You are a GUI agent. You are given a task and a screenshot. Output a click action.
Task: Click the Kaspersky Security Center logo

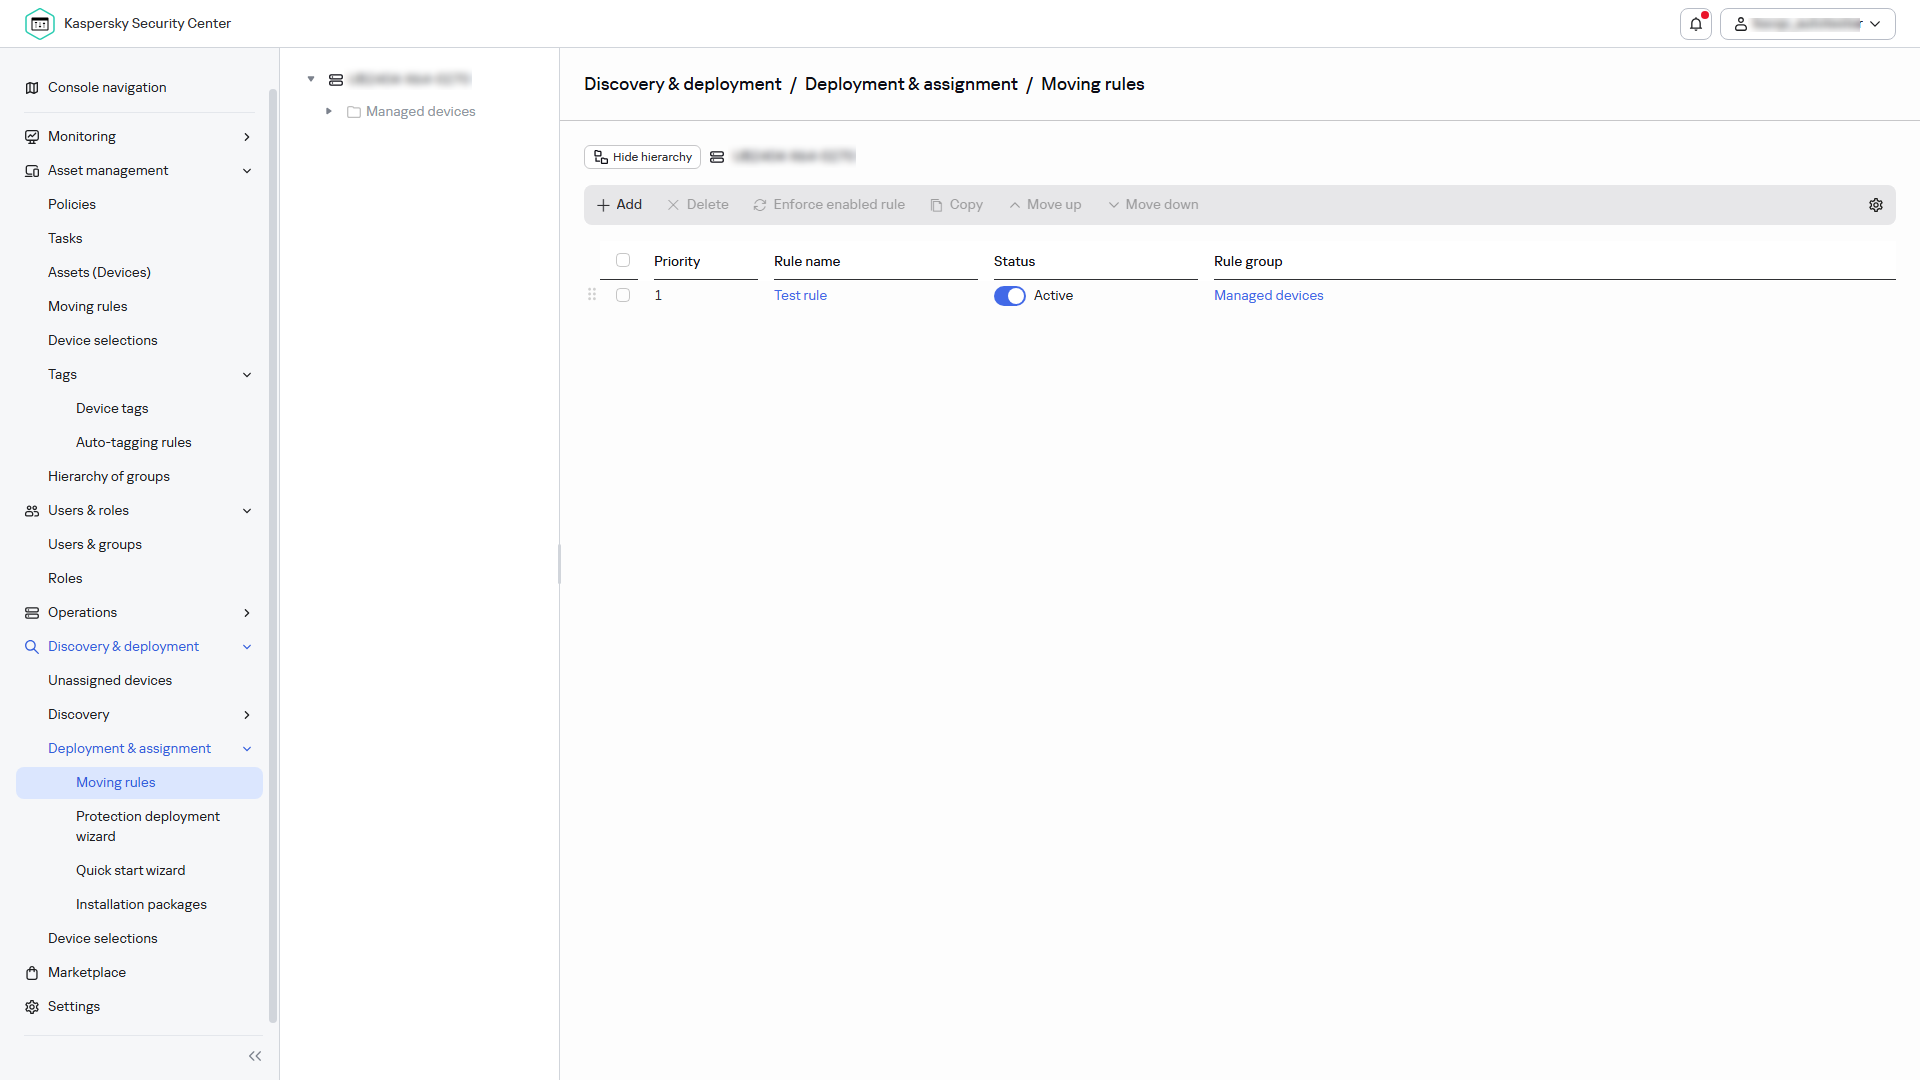coord(40,24)
